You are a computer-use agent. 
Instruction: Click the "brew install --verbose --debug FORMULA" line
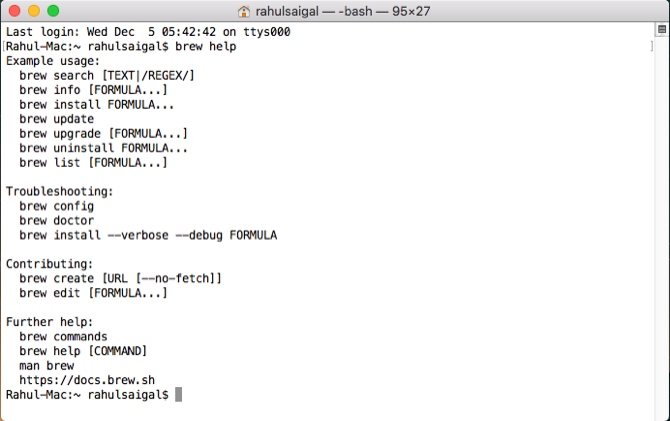(147, 235)
